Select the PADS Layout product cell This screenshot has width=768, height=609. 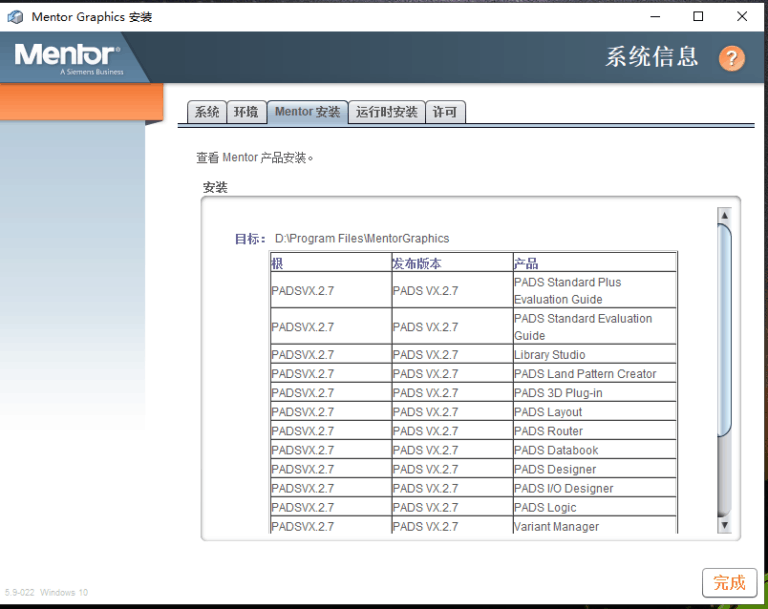coord(595,412)
